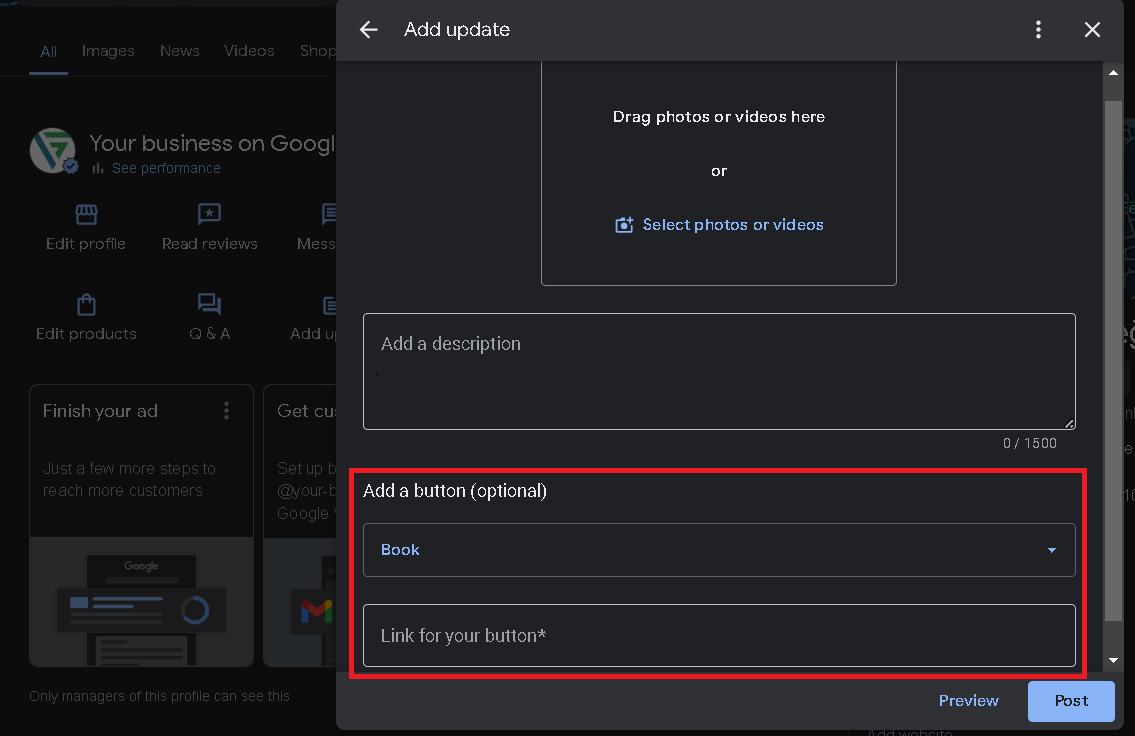This screenshot has width=1135, height=736.
Task: Open the Q & A icon
Action: click(209, 304)
